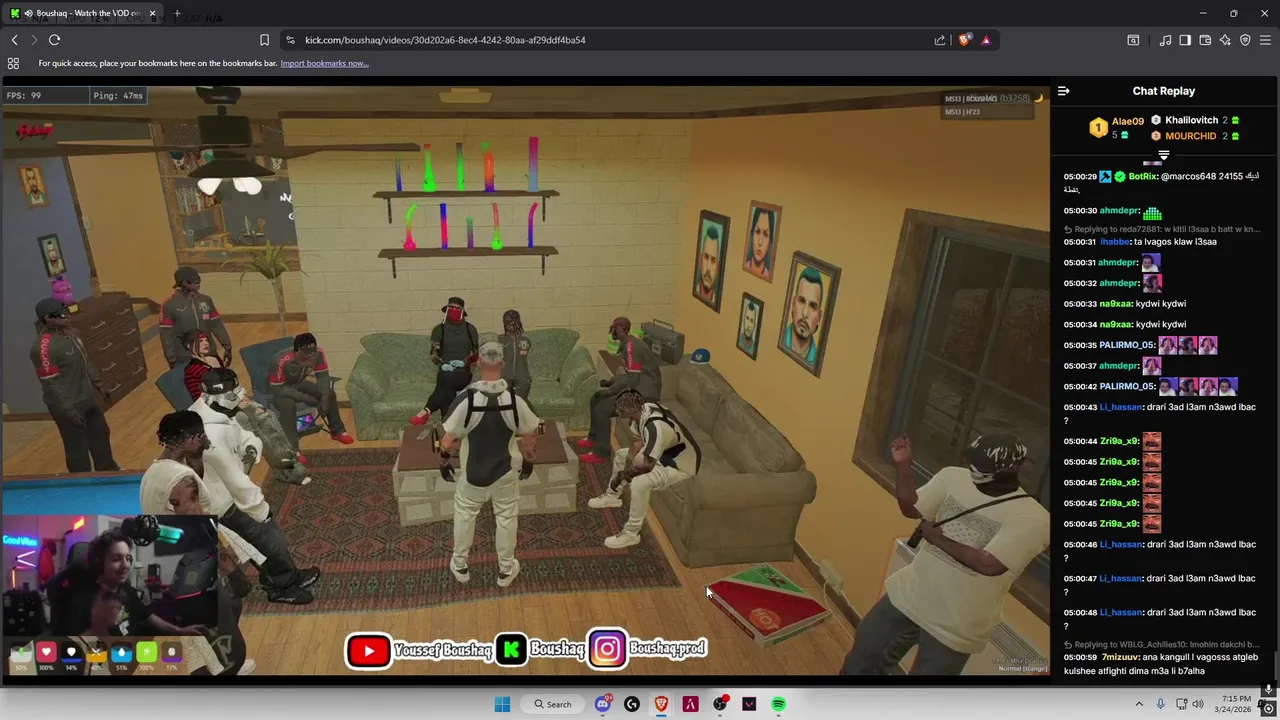Click the Chat Replay heading
The image size is (1280, 720).
[x=1163, y=91]
